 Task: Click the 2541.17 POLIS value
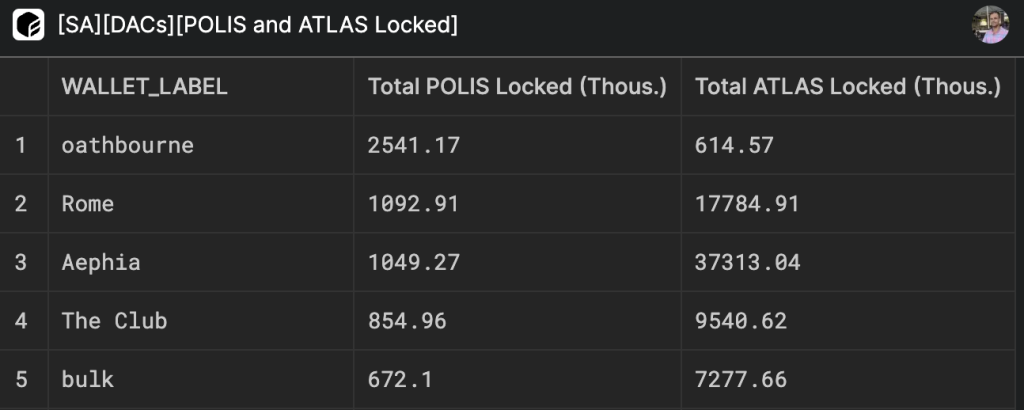pyautogui.click(x=414, y=146)
